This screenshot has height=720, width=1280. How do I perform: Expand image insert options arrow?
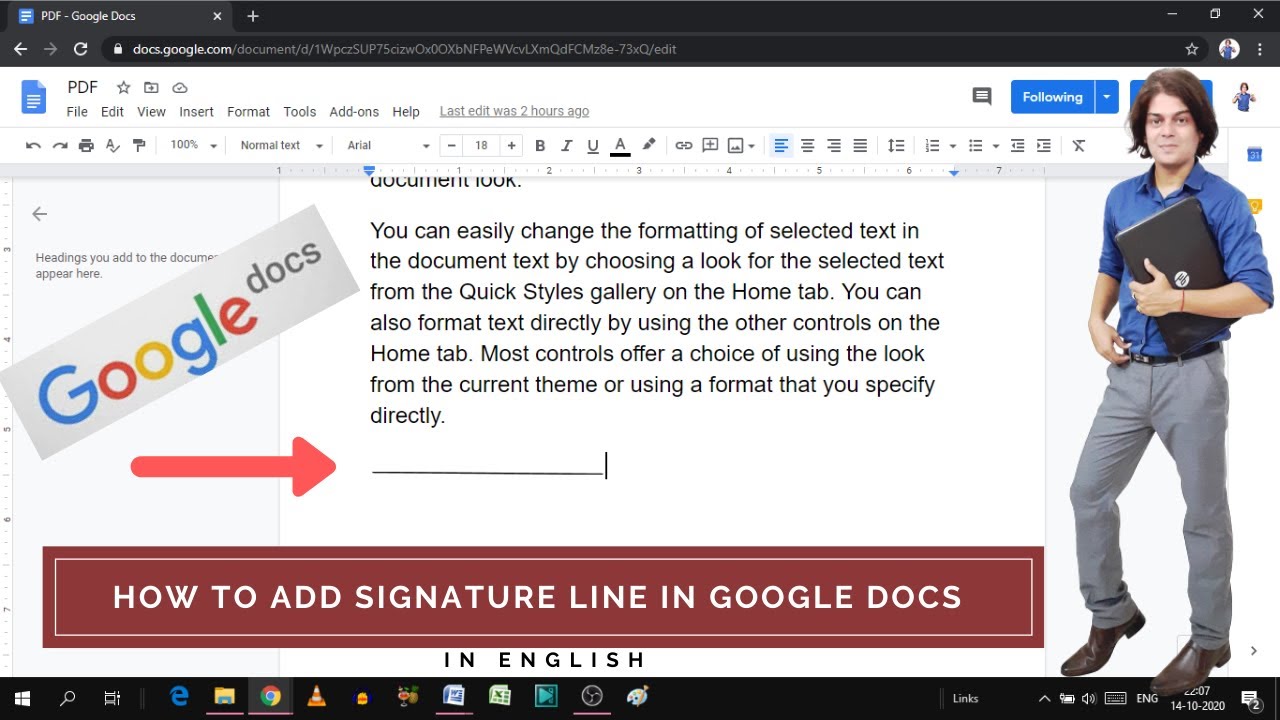[x=752, y=146]
